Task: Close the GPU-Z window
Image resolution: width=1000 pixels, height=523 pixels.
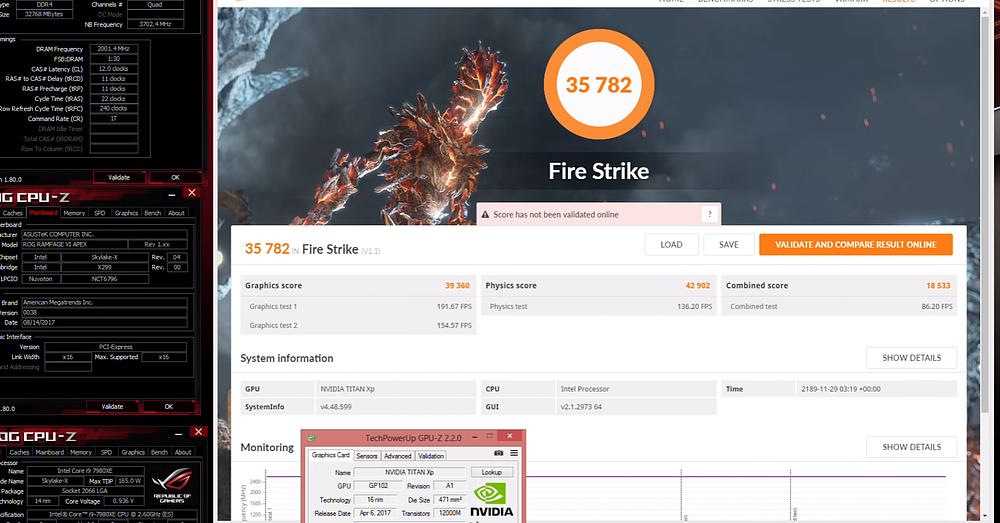Action: (x=510, y=436)
